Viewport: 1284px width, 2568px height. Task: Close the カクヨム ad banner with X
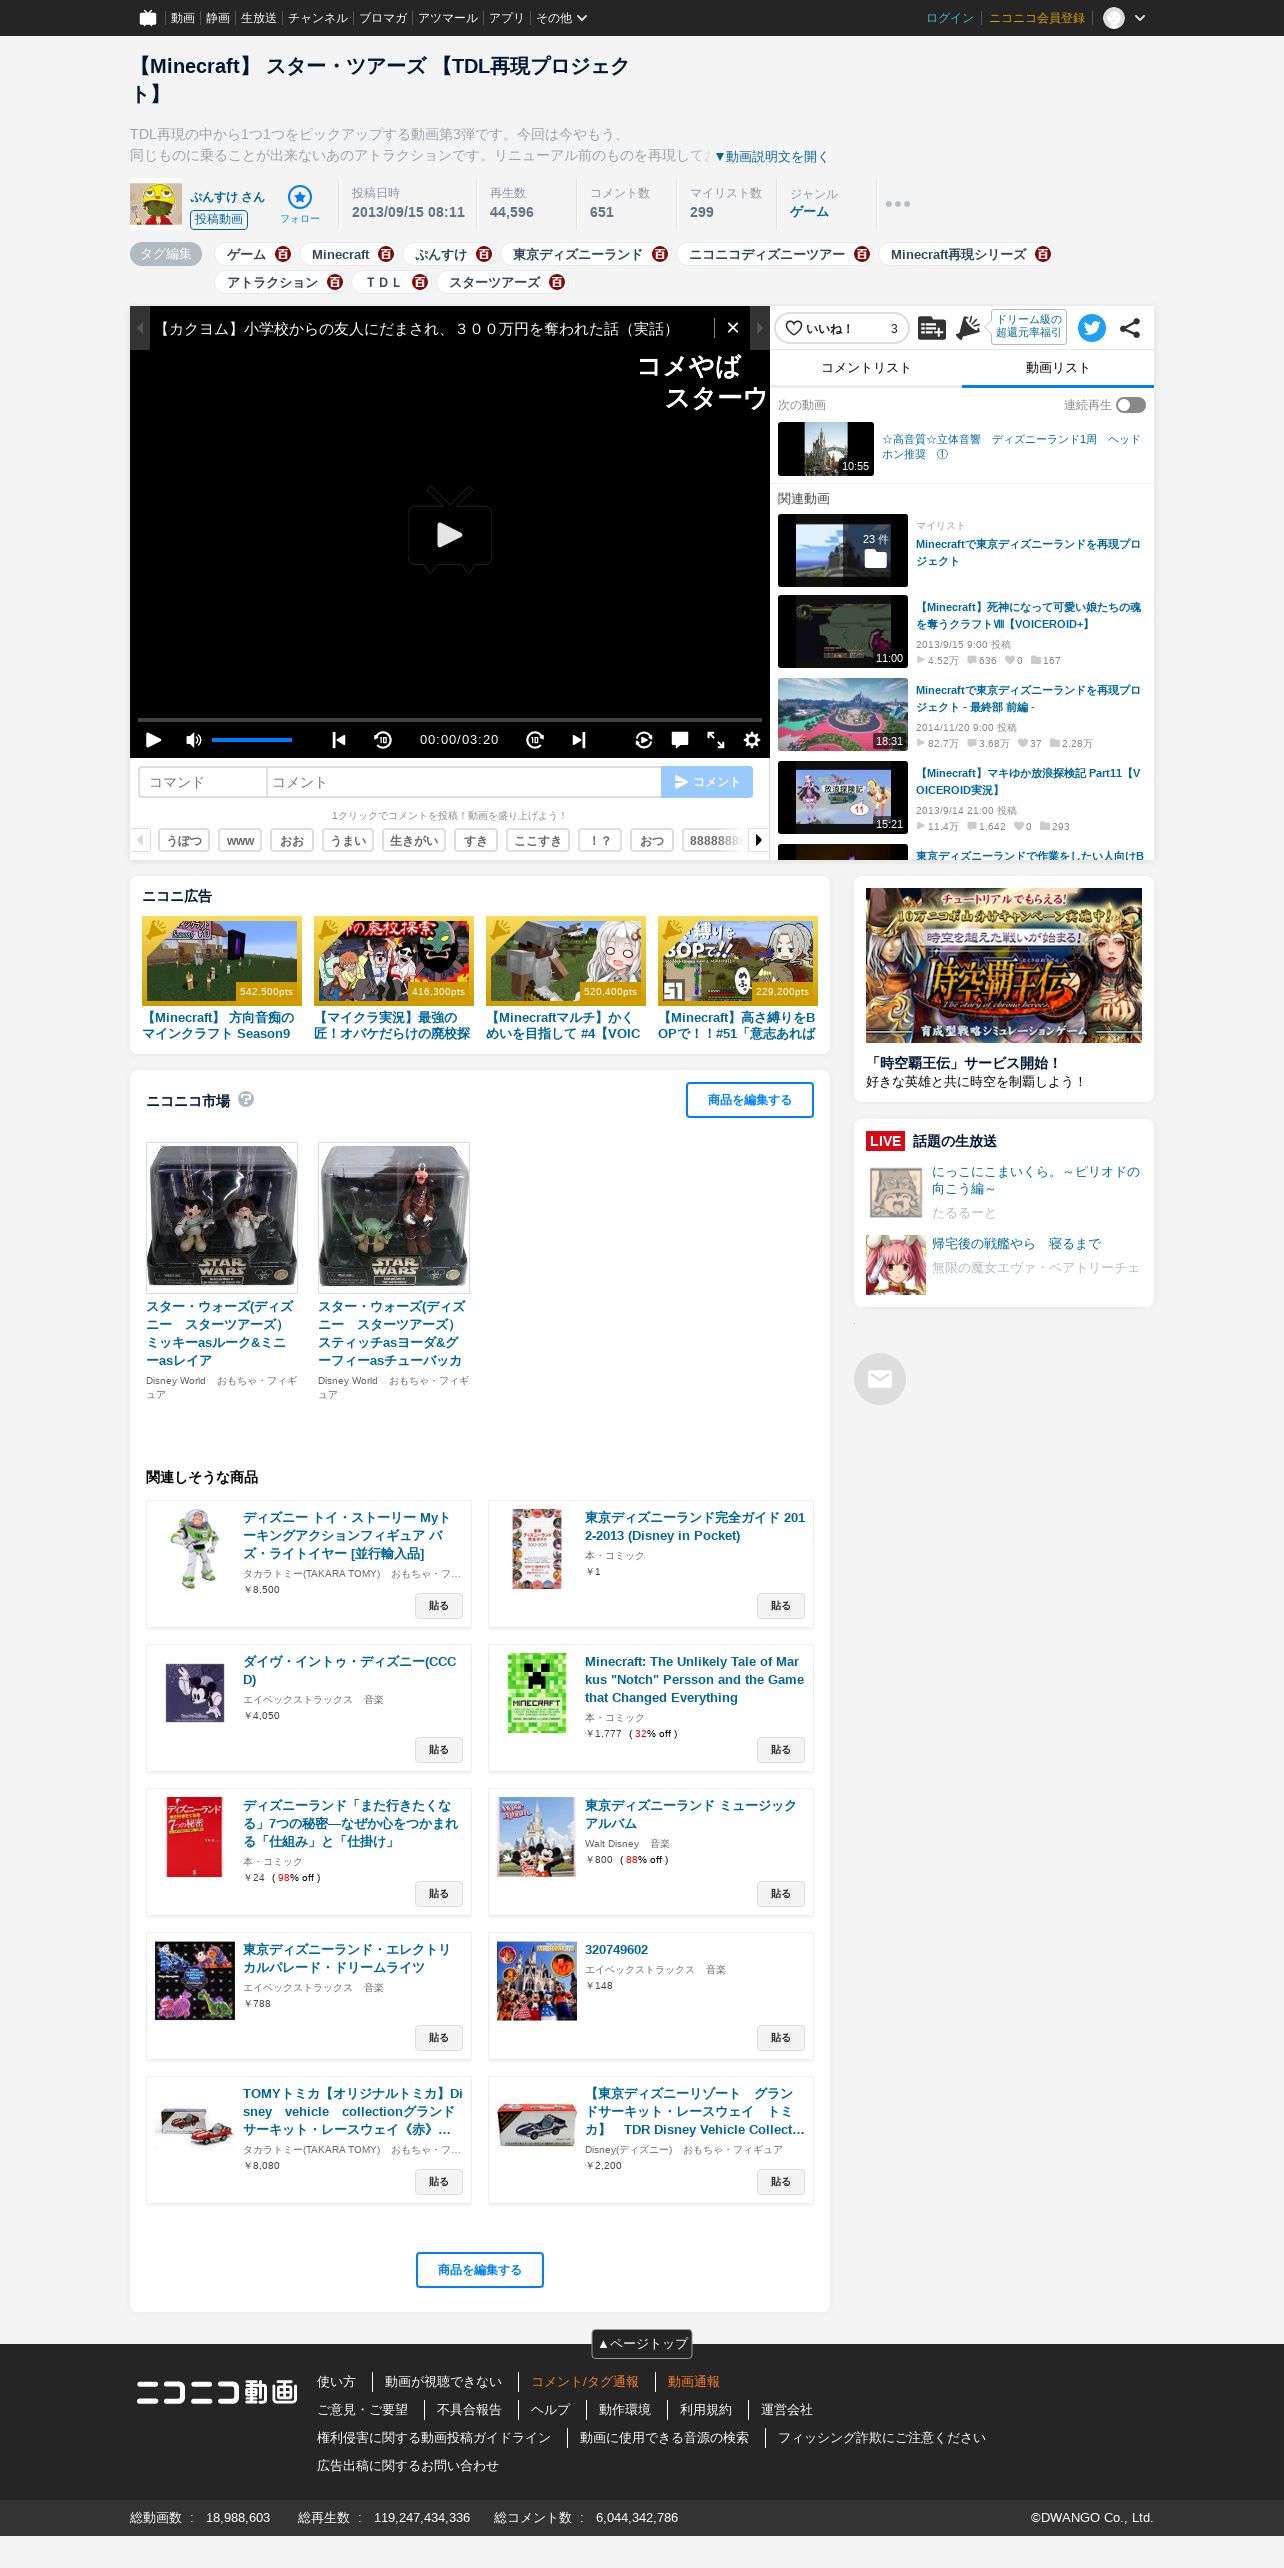(733, 328)
